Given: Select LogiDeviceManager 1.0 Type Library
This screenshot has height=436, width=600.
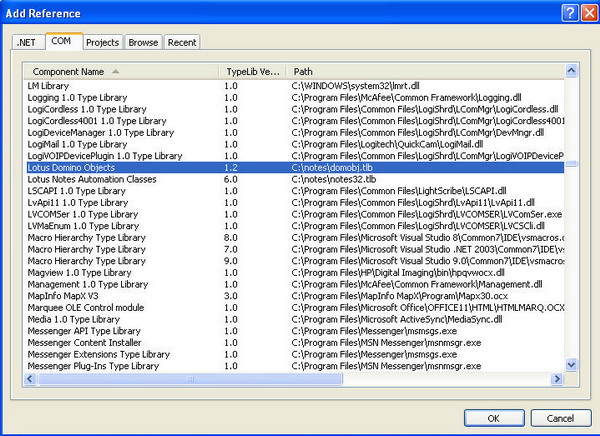Looking at the screenshot, I should 295,132.
